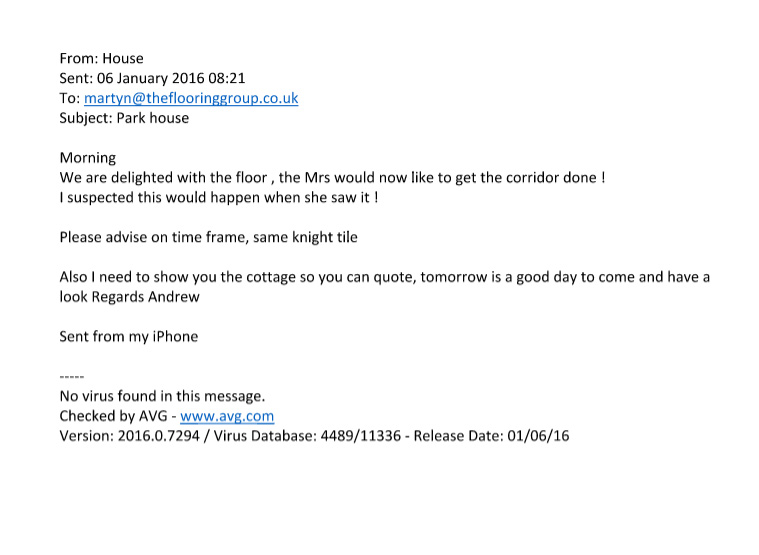Open the martyn@theflooringgroup.co.uk email link
Image resolution: width=759 pixels, height=555 pixels.
(x=191, y=98)
